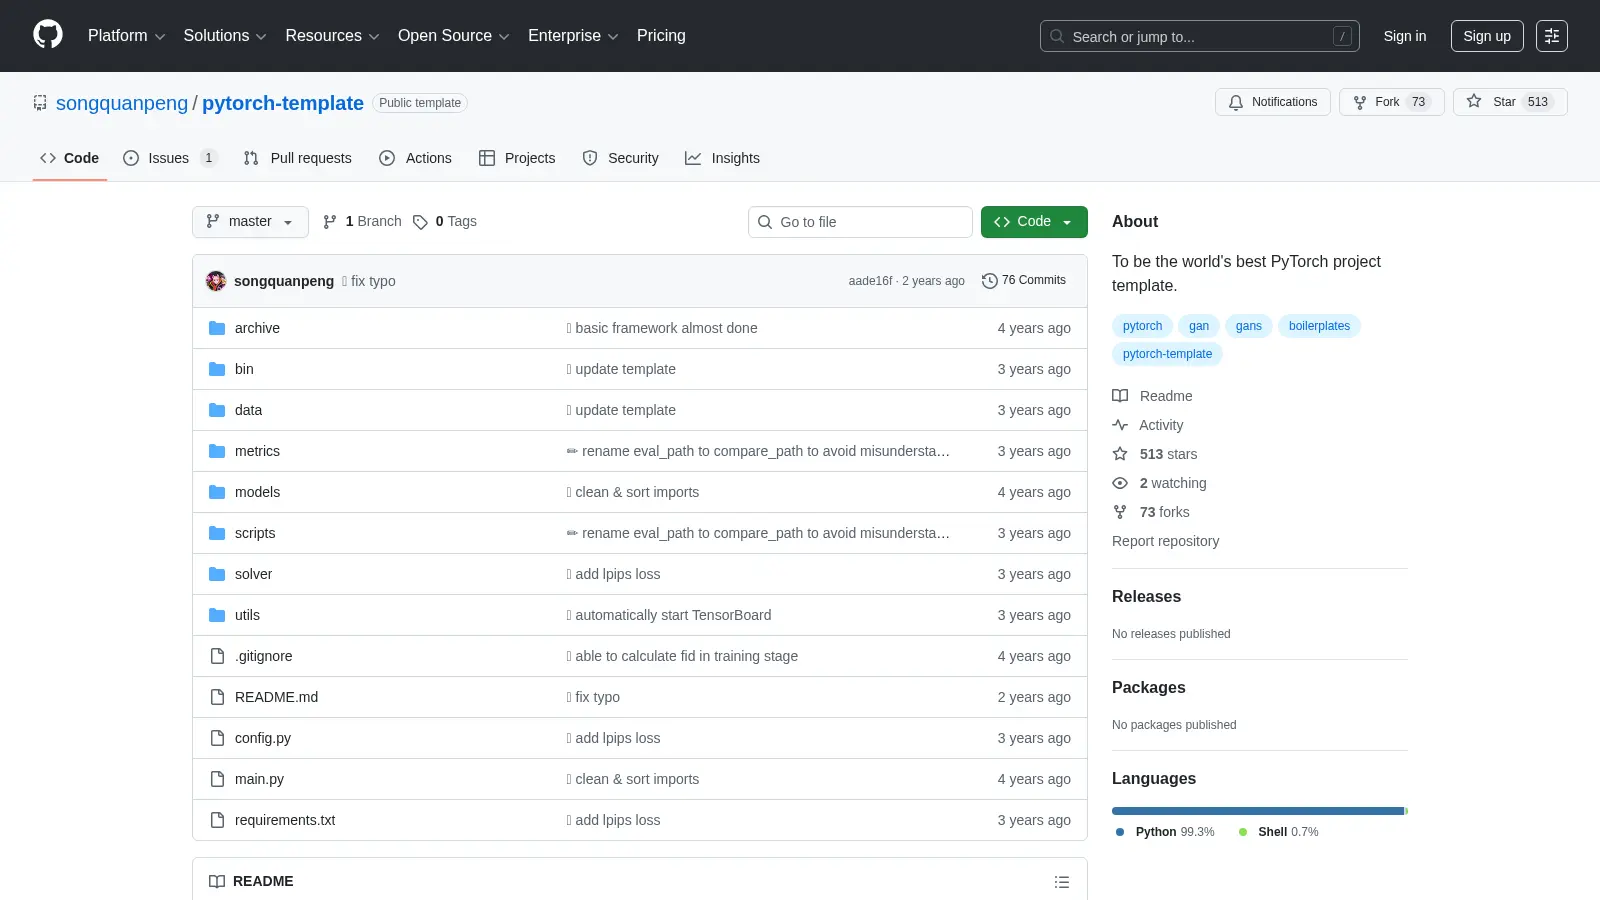Expand the Open Source menu

click(x=454, y=36)
